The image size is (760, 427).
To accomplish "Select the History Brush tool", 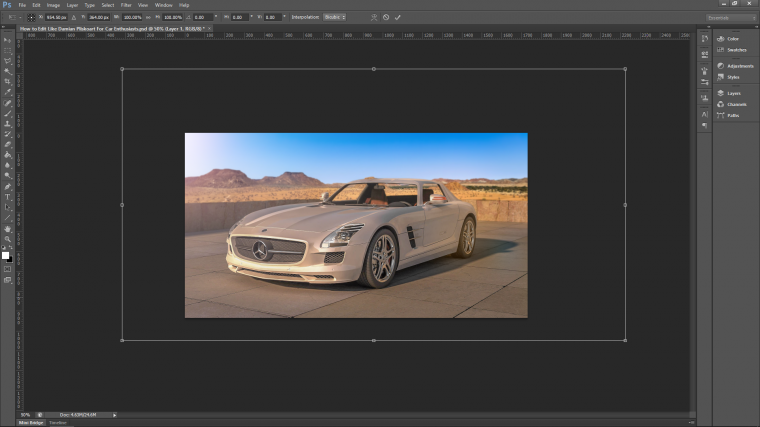I will point(7,134).
